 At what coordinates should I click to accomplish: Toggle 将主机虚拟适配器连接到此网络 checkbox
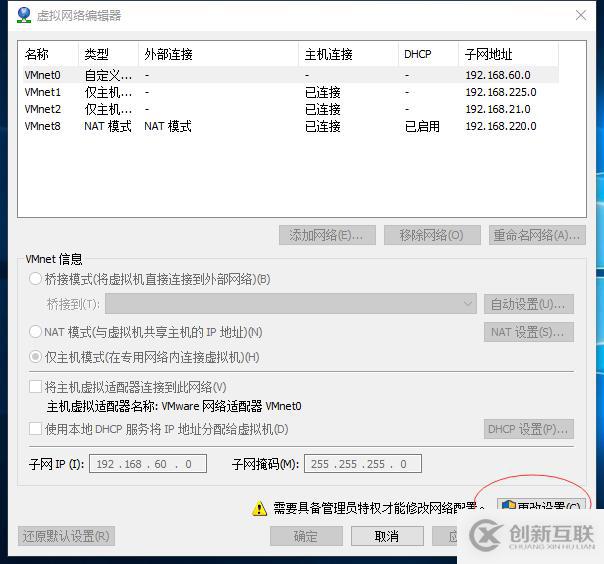tap(35, 387)
